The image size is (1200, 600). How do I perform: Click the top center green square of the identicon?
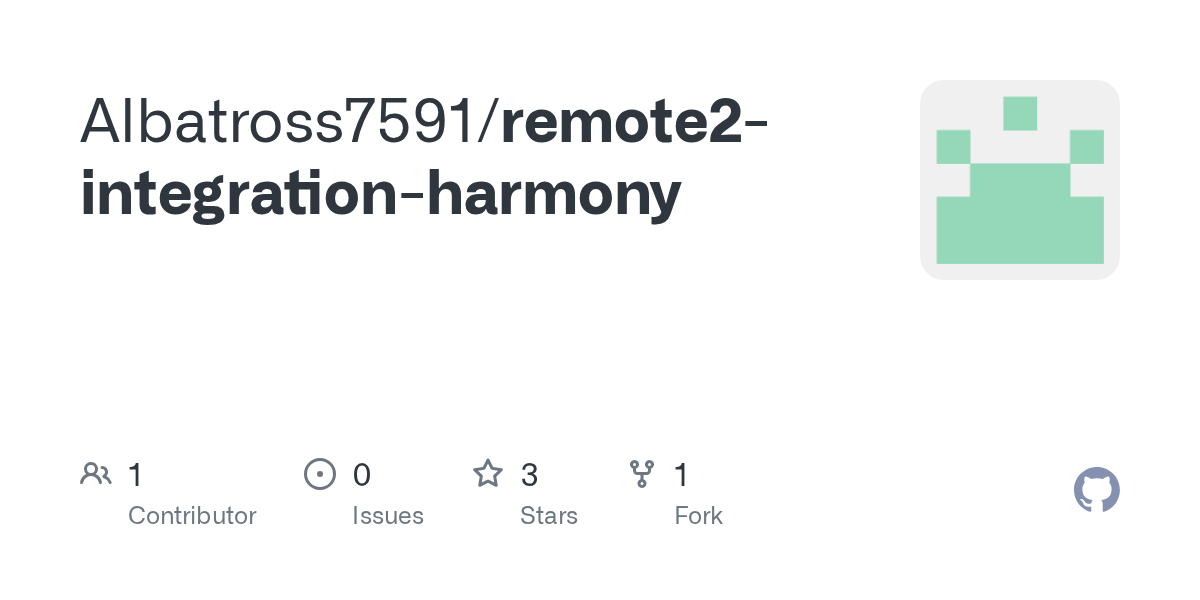pyautogui.click(x=1019, y=113)
